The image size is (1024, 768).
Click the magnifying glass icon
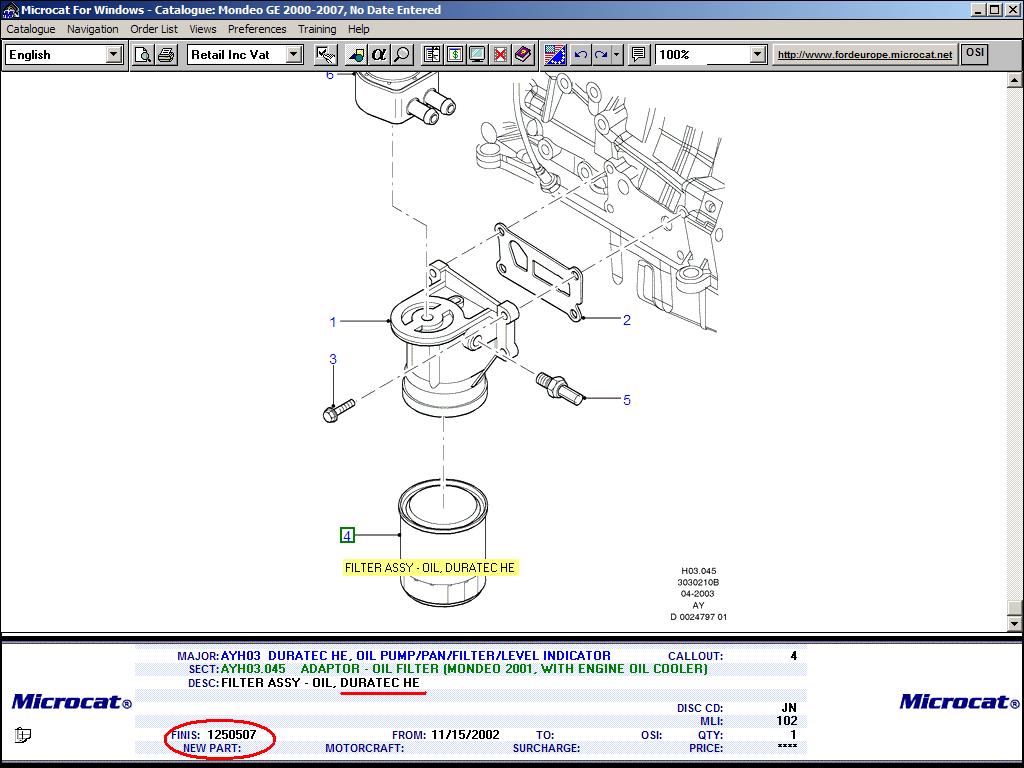click(x=401, y=55)
